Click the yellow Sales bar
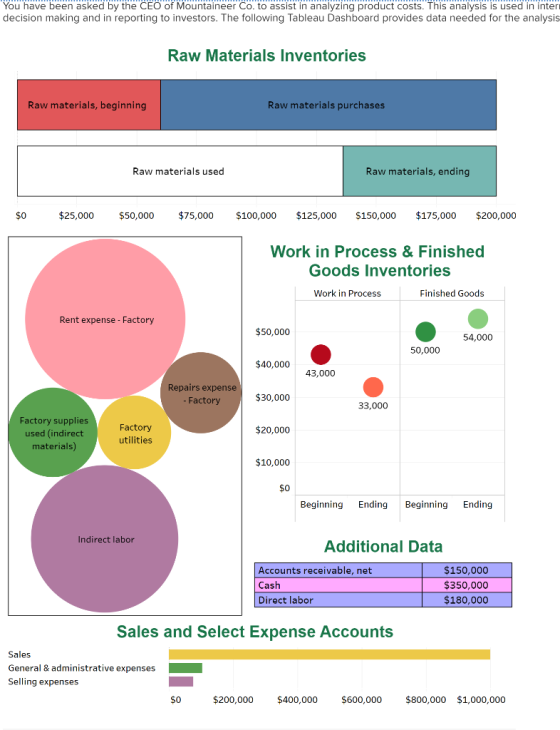560x730 pixels. point(330,654)
